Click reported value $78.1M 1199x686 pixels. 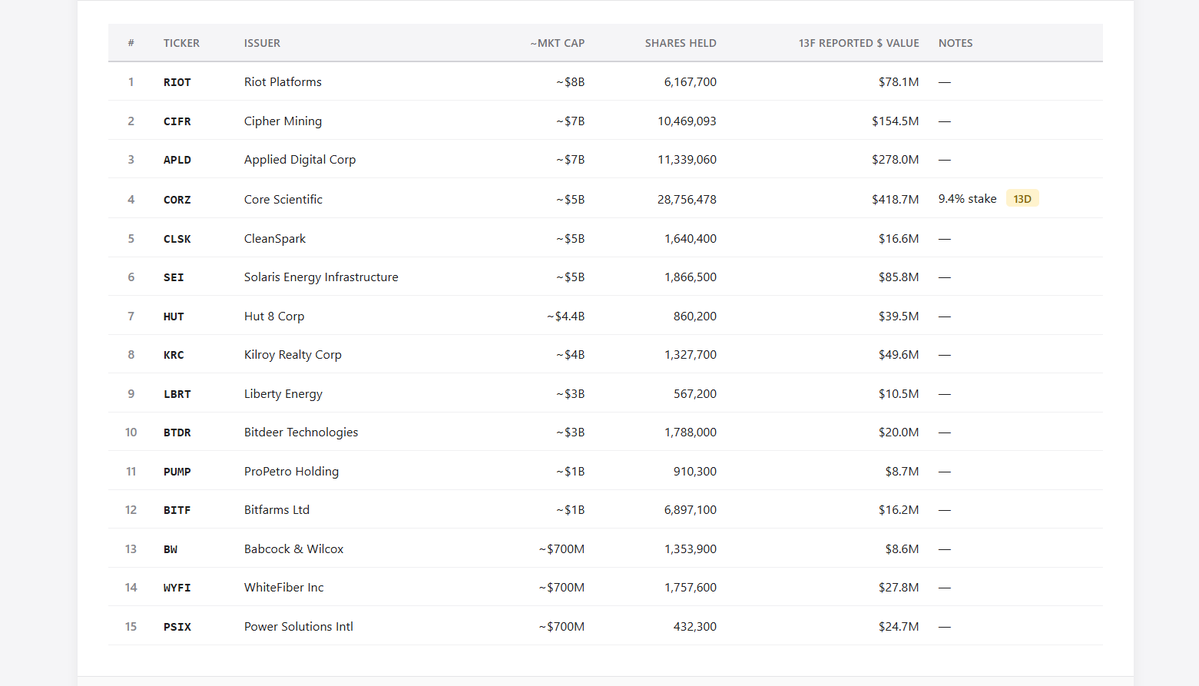tap(898, 82)
